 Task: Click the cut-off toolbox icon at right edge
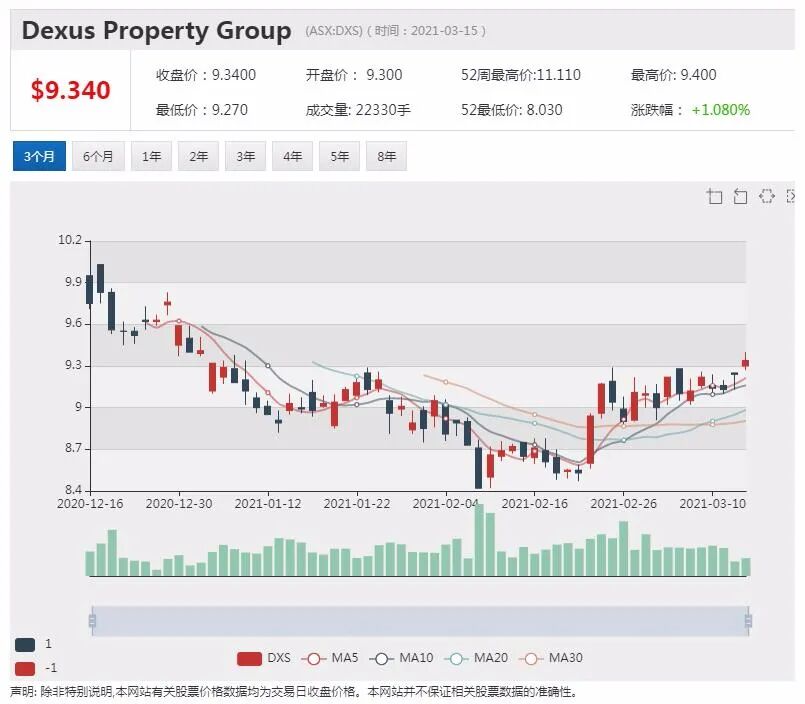click(791, 196)
